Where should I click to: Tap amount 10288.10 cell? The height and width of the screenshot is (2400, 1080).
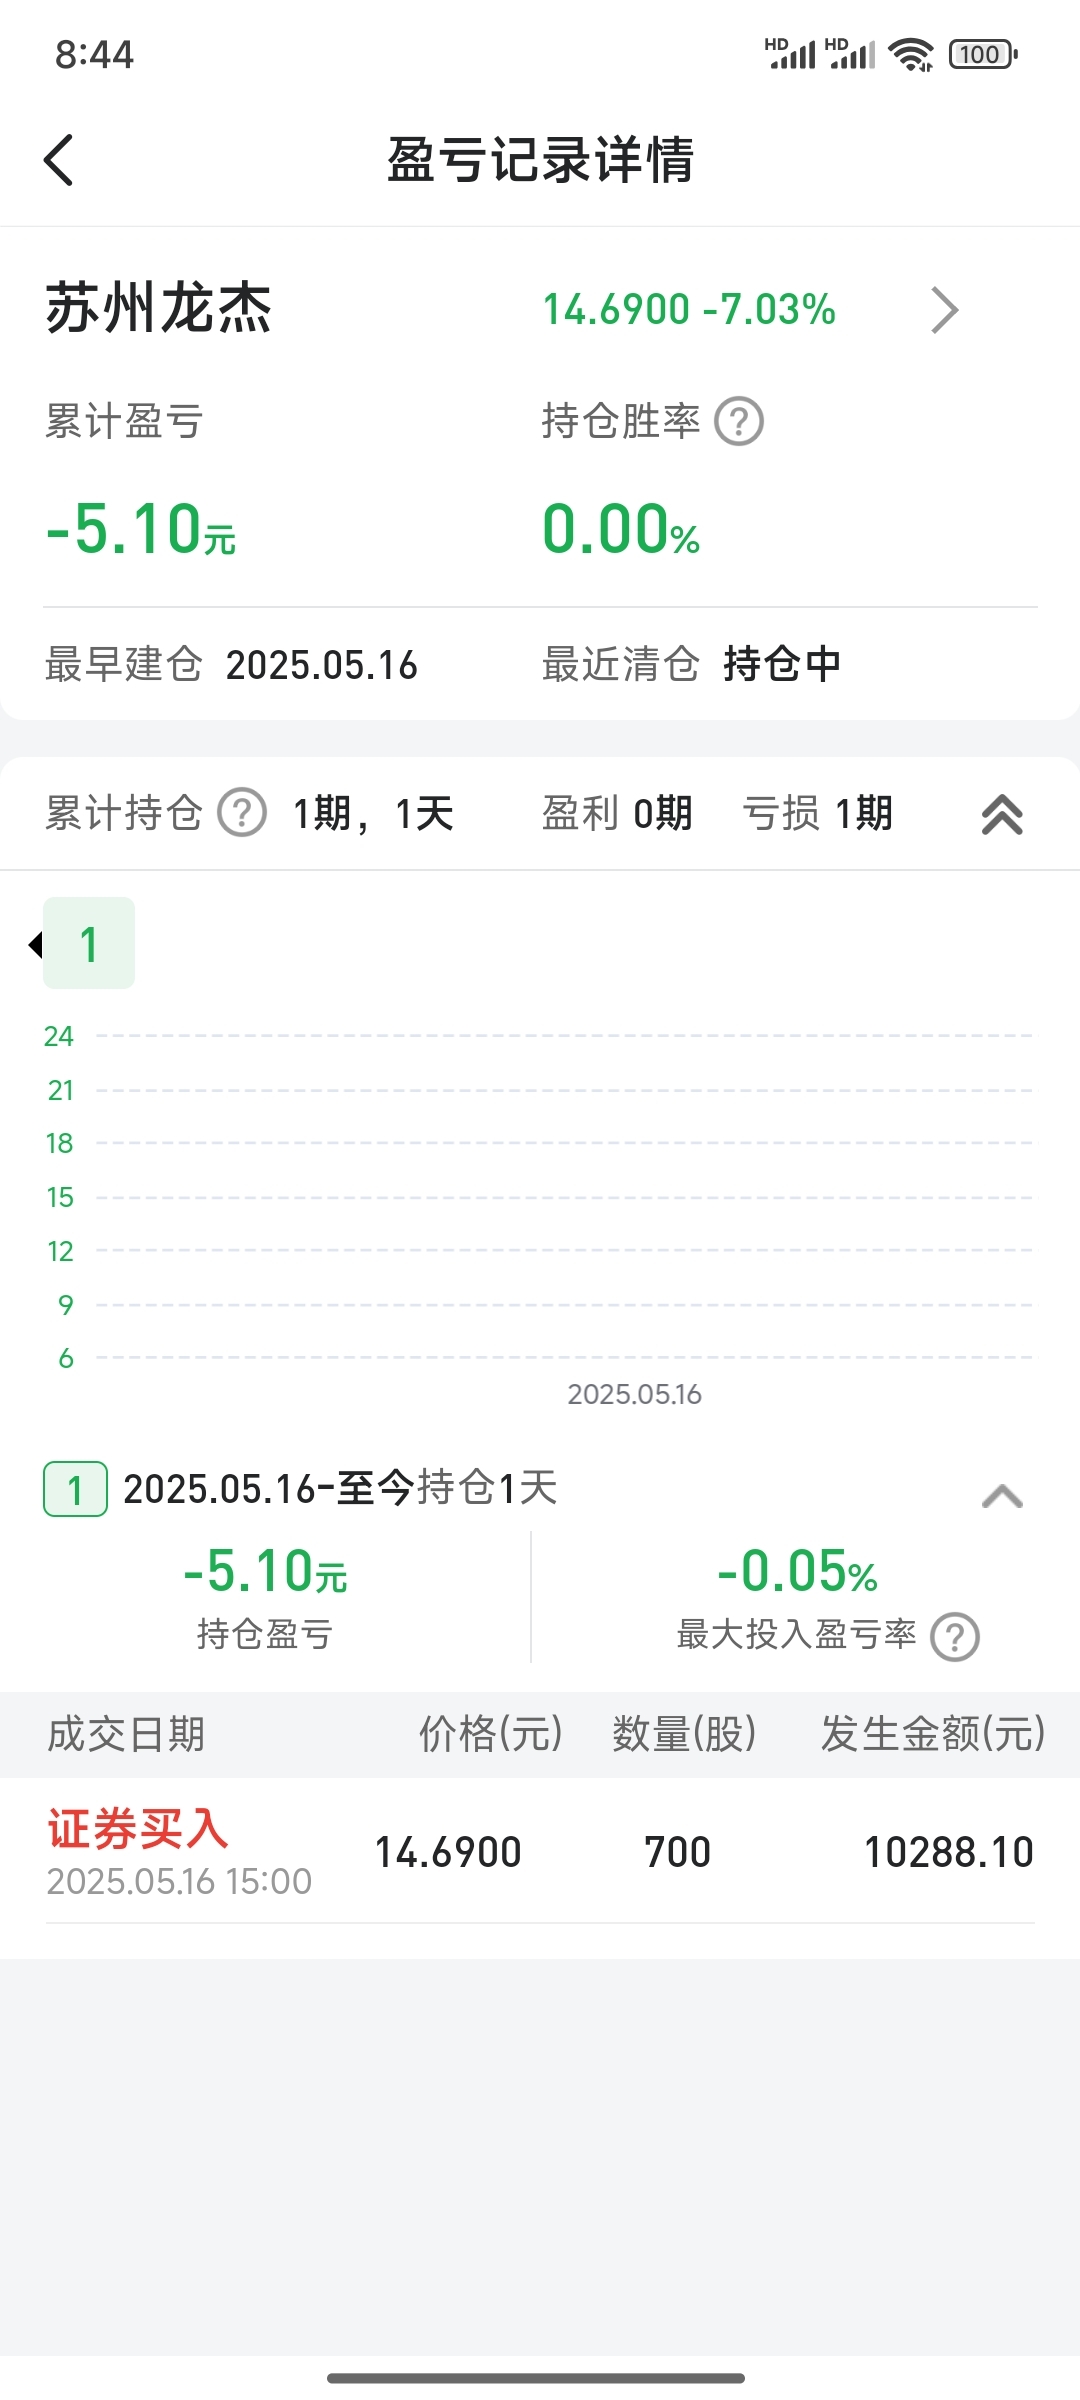949,1852
